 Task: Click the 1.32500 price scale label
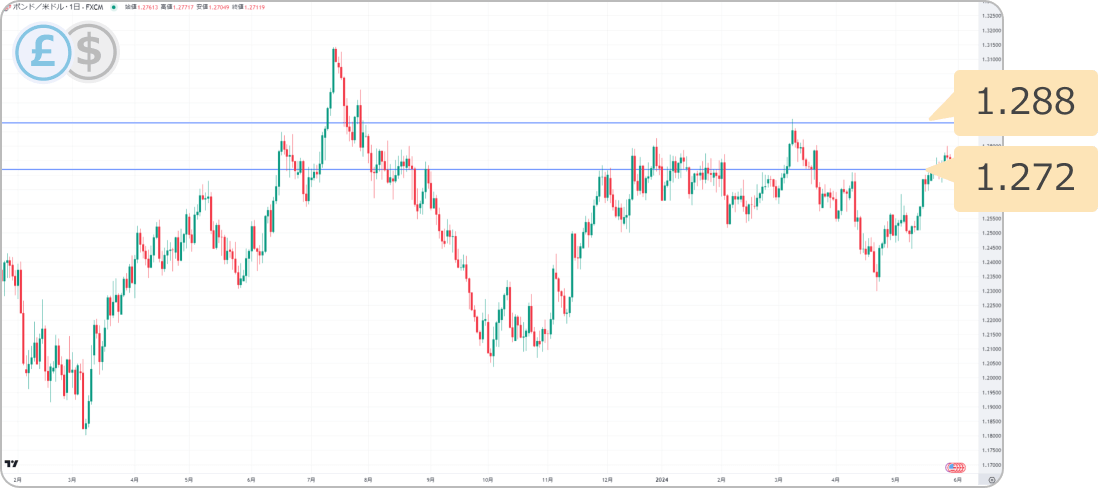point(992,16)
